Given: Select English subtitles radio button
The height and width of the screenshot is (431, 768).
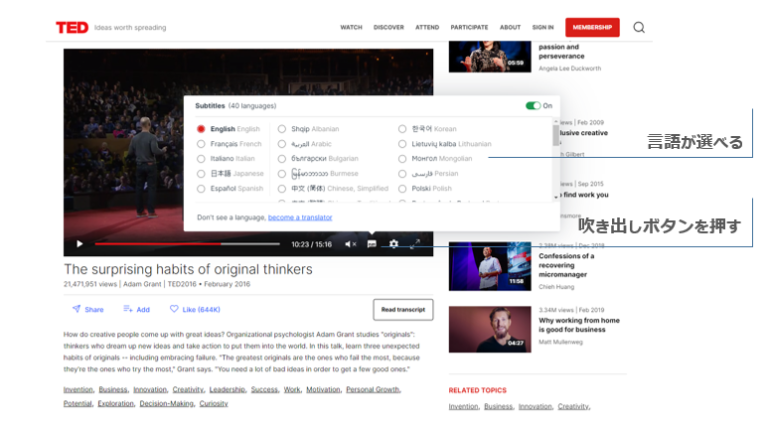Looking at the screenshot, I should point(201,129).
